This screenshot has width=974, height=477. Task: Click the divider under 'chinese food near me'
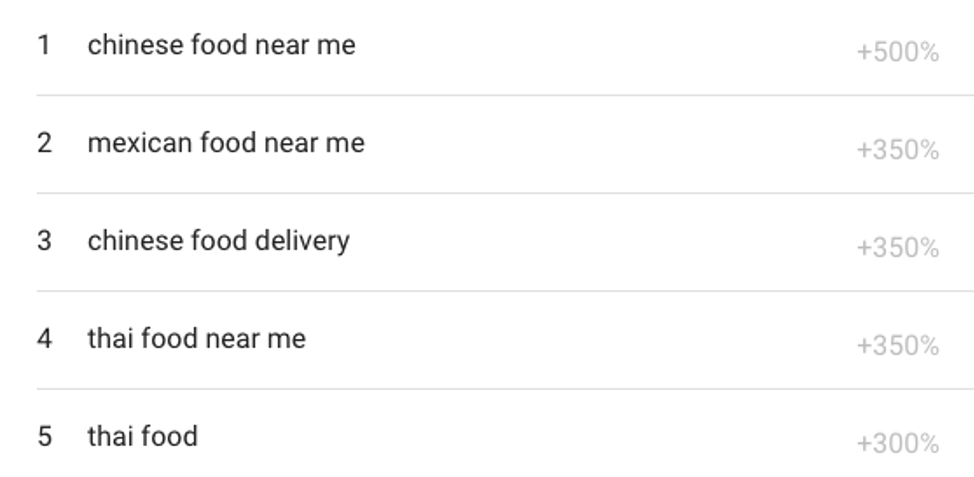click(505, 95)
